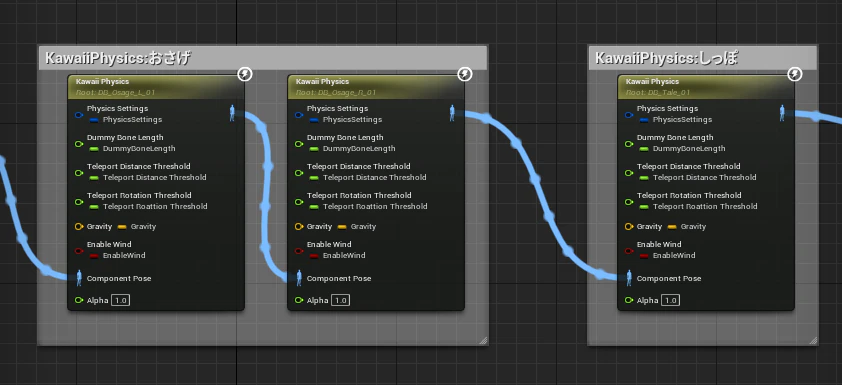Image resolution: width=842 pixels, height=385 pixels.
Task: Click Gravity input pin on DB_Osage_L_01 node
Action: point(79,227)
